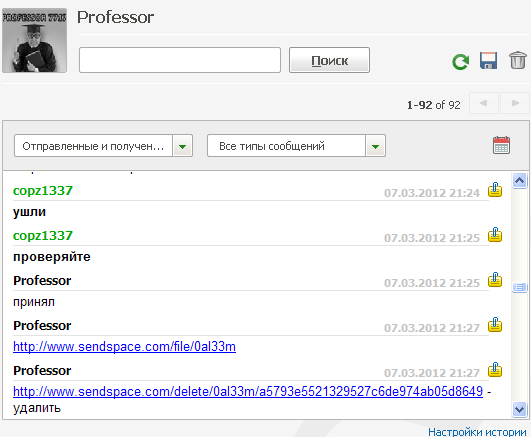Viewport: 531px width, 437px height.
Task: Click clipboard icon beside the sendspace file link message
Action: click(x=495, y=325)
